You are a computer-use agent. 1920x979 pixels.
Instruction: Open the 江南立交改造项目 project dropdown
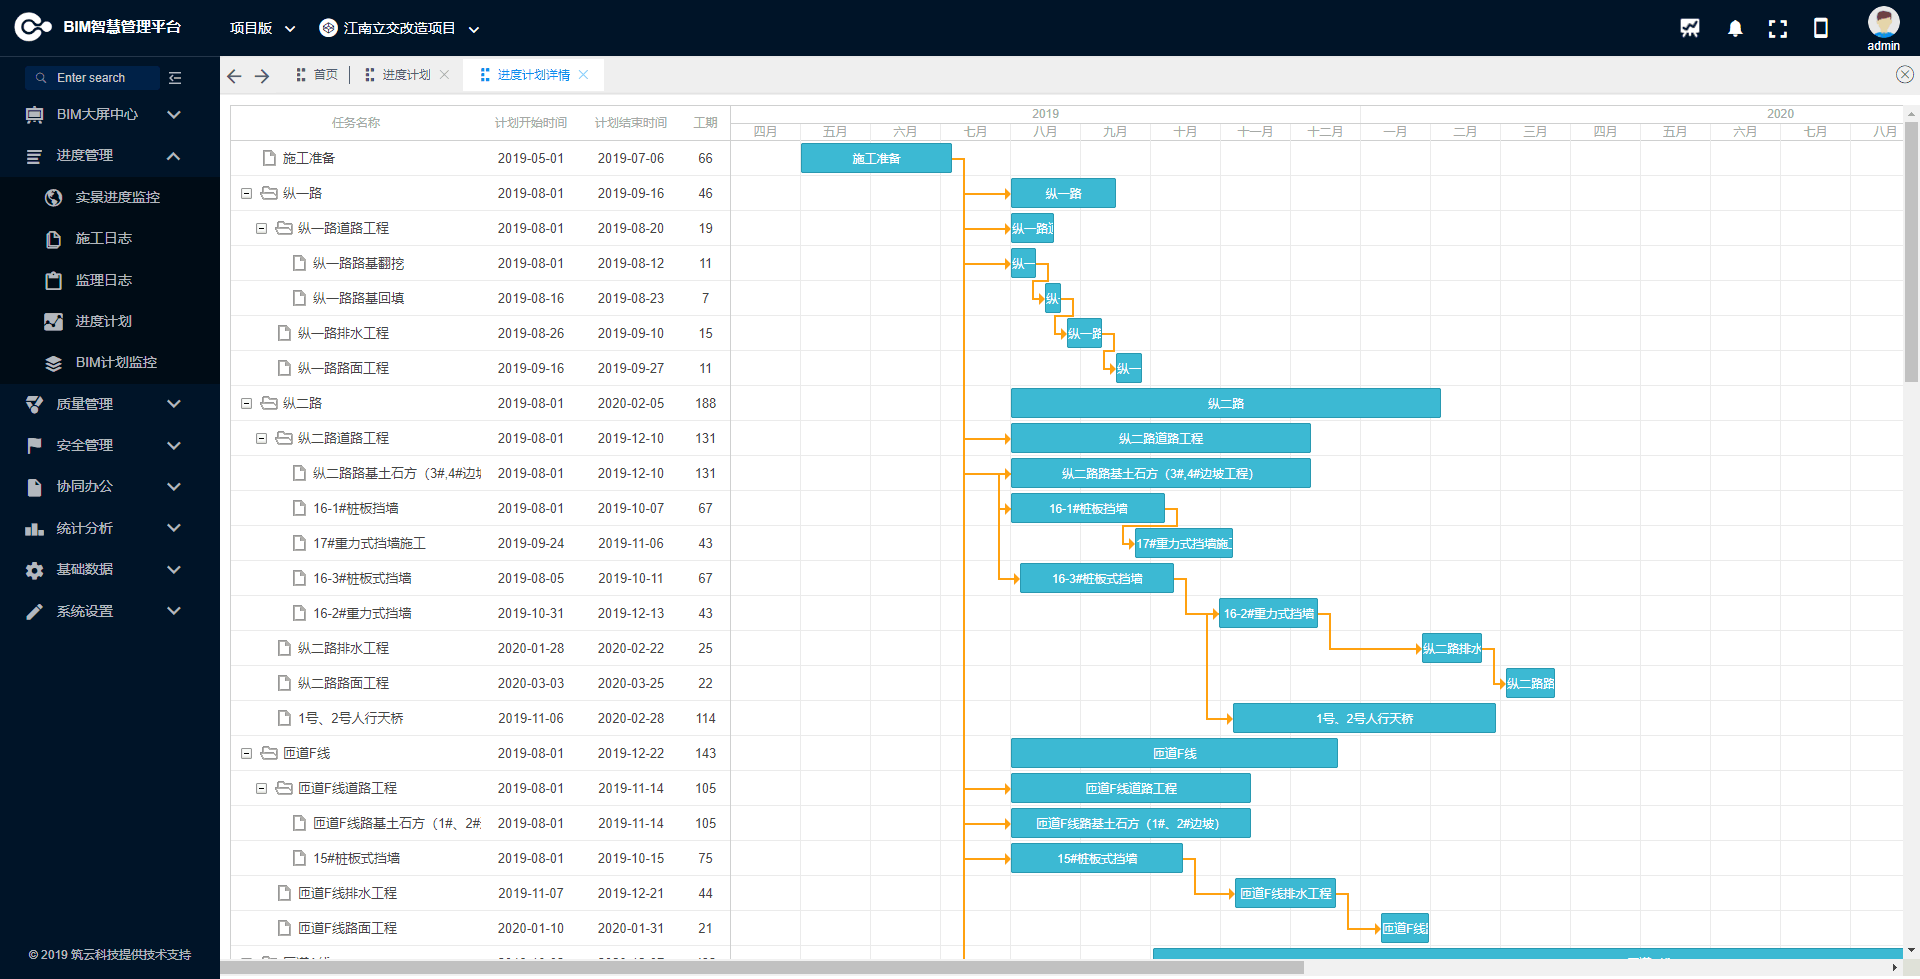click(400, 28)
